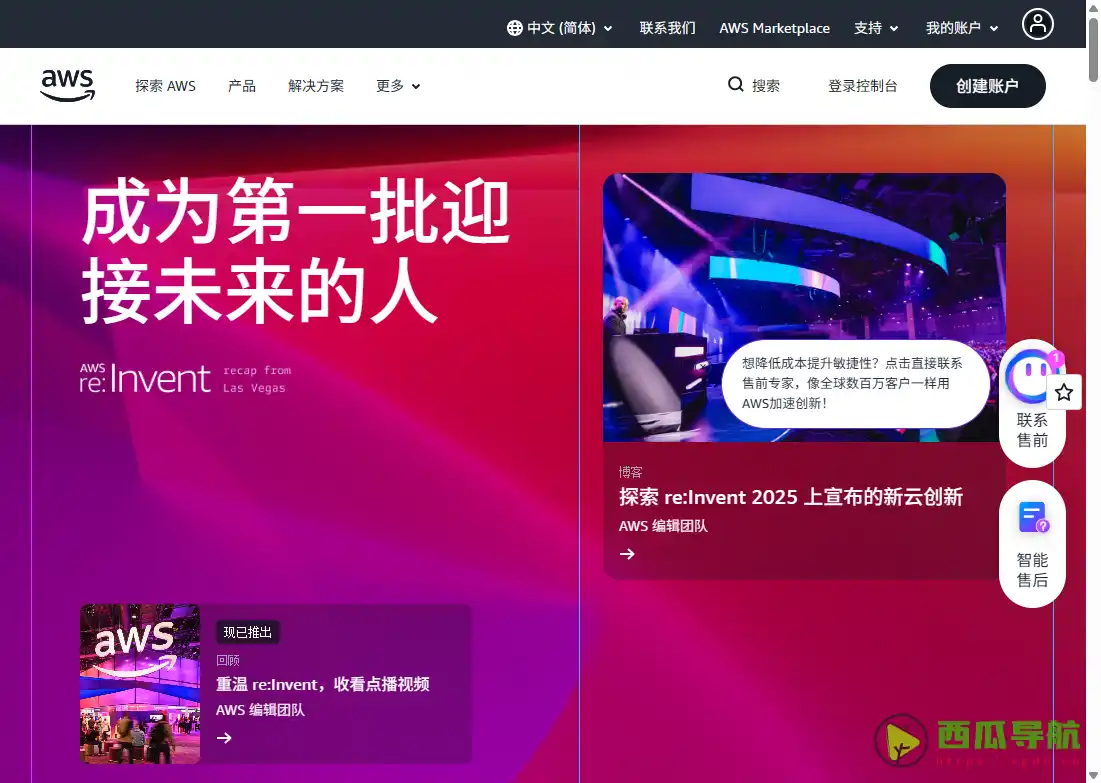Expand the 支持 dropdown

(x=876, y=28)
